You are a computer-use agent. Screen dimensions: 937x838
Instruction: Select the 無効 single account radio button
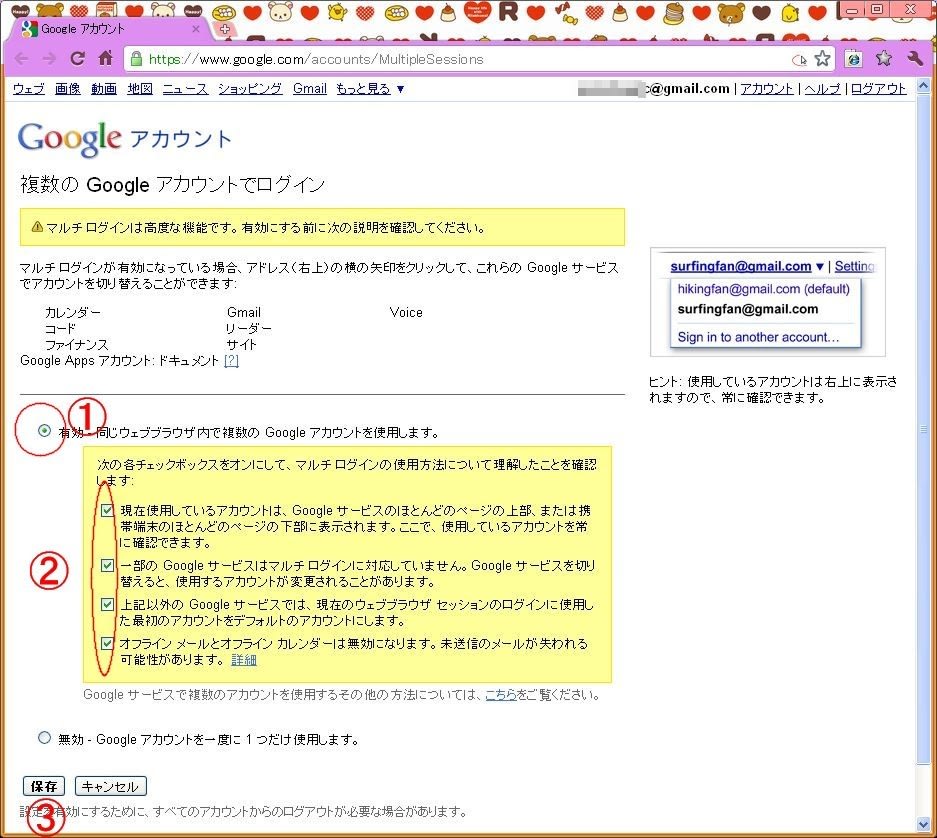coord(43,738)
